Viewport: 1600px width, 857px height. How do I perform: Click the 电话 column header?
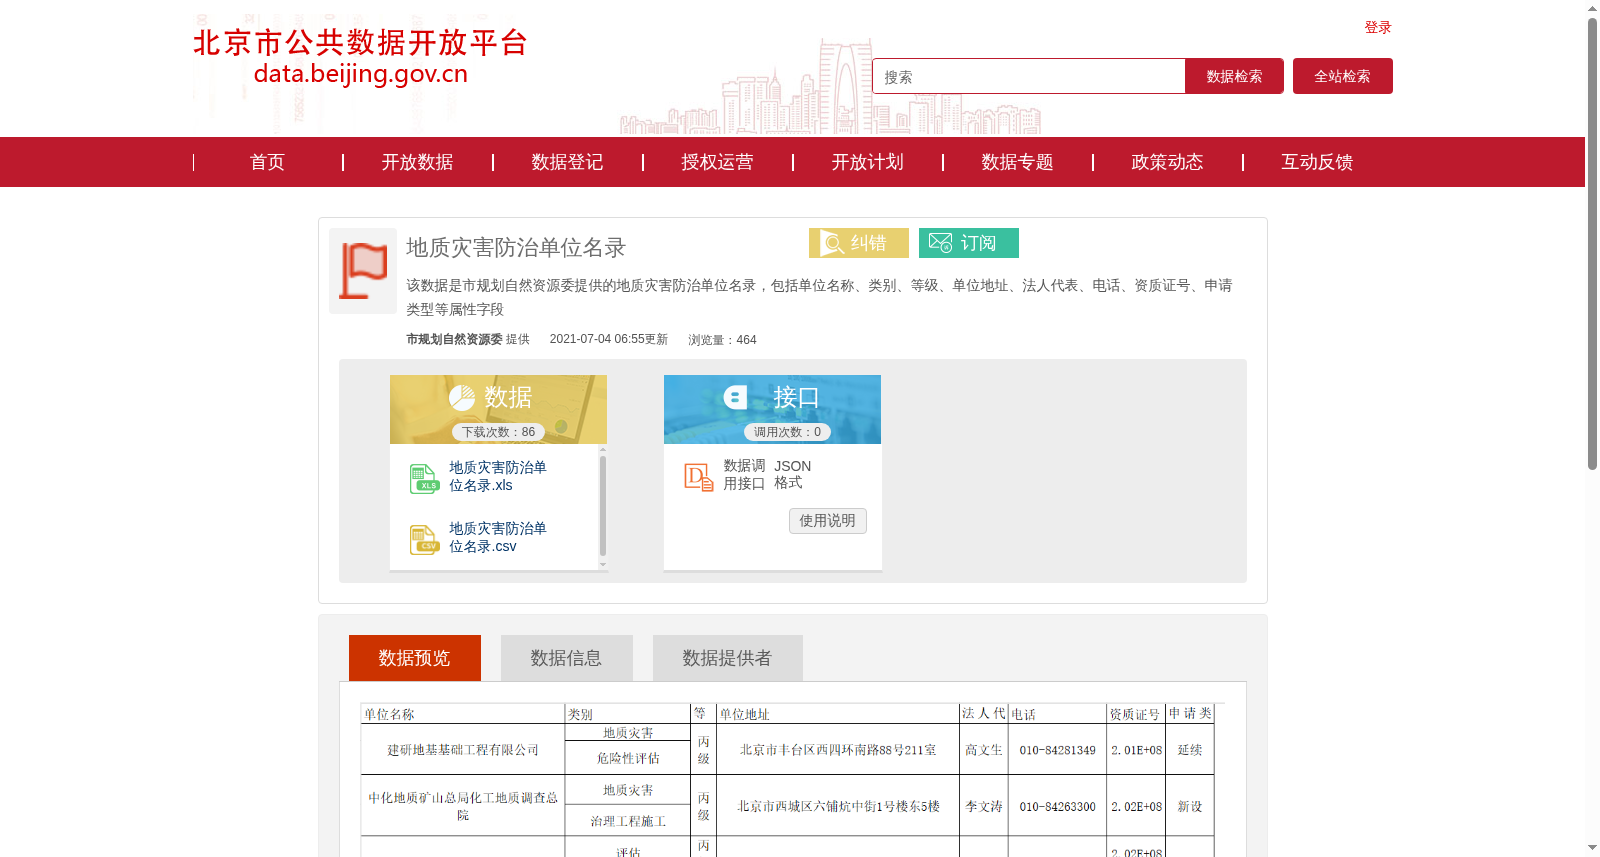click(x=1023, y=714)
